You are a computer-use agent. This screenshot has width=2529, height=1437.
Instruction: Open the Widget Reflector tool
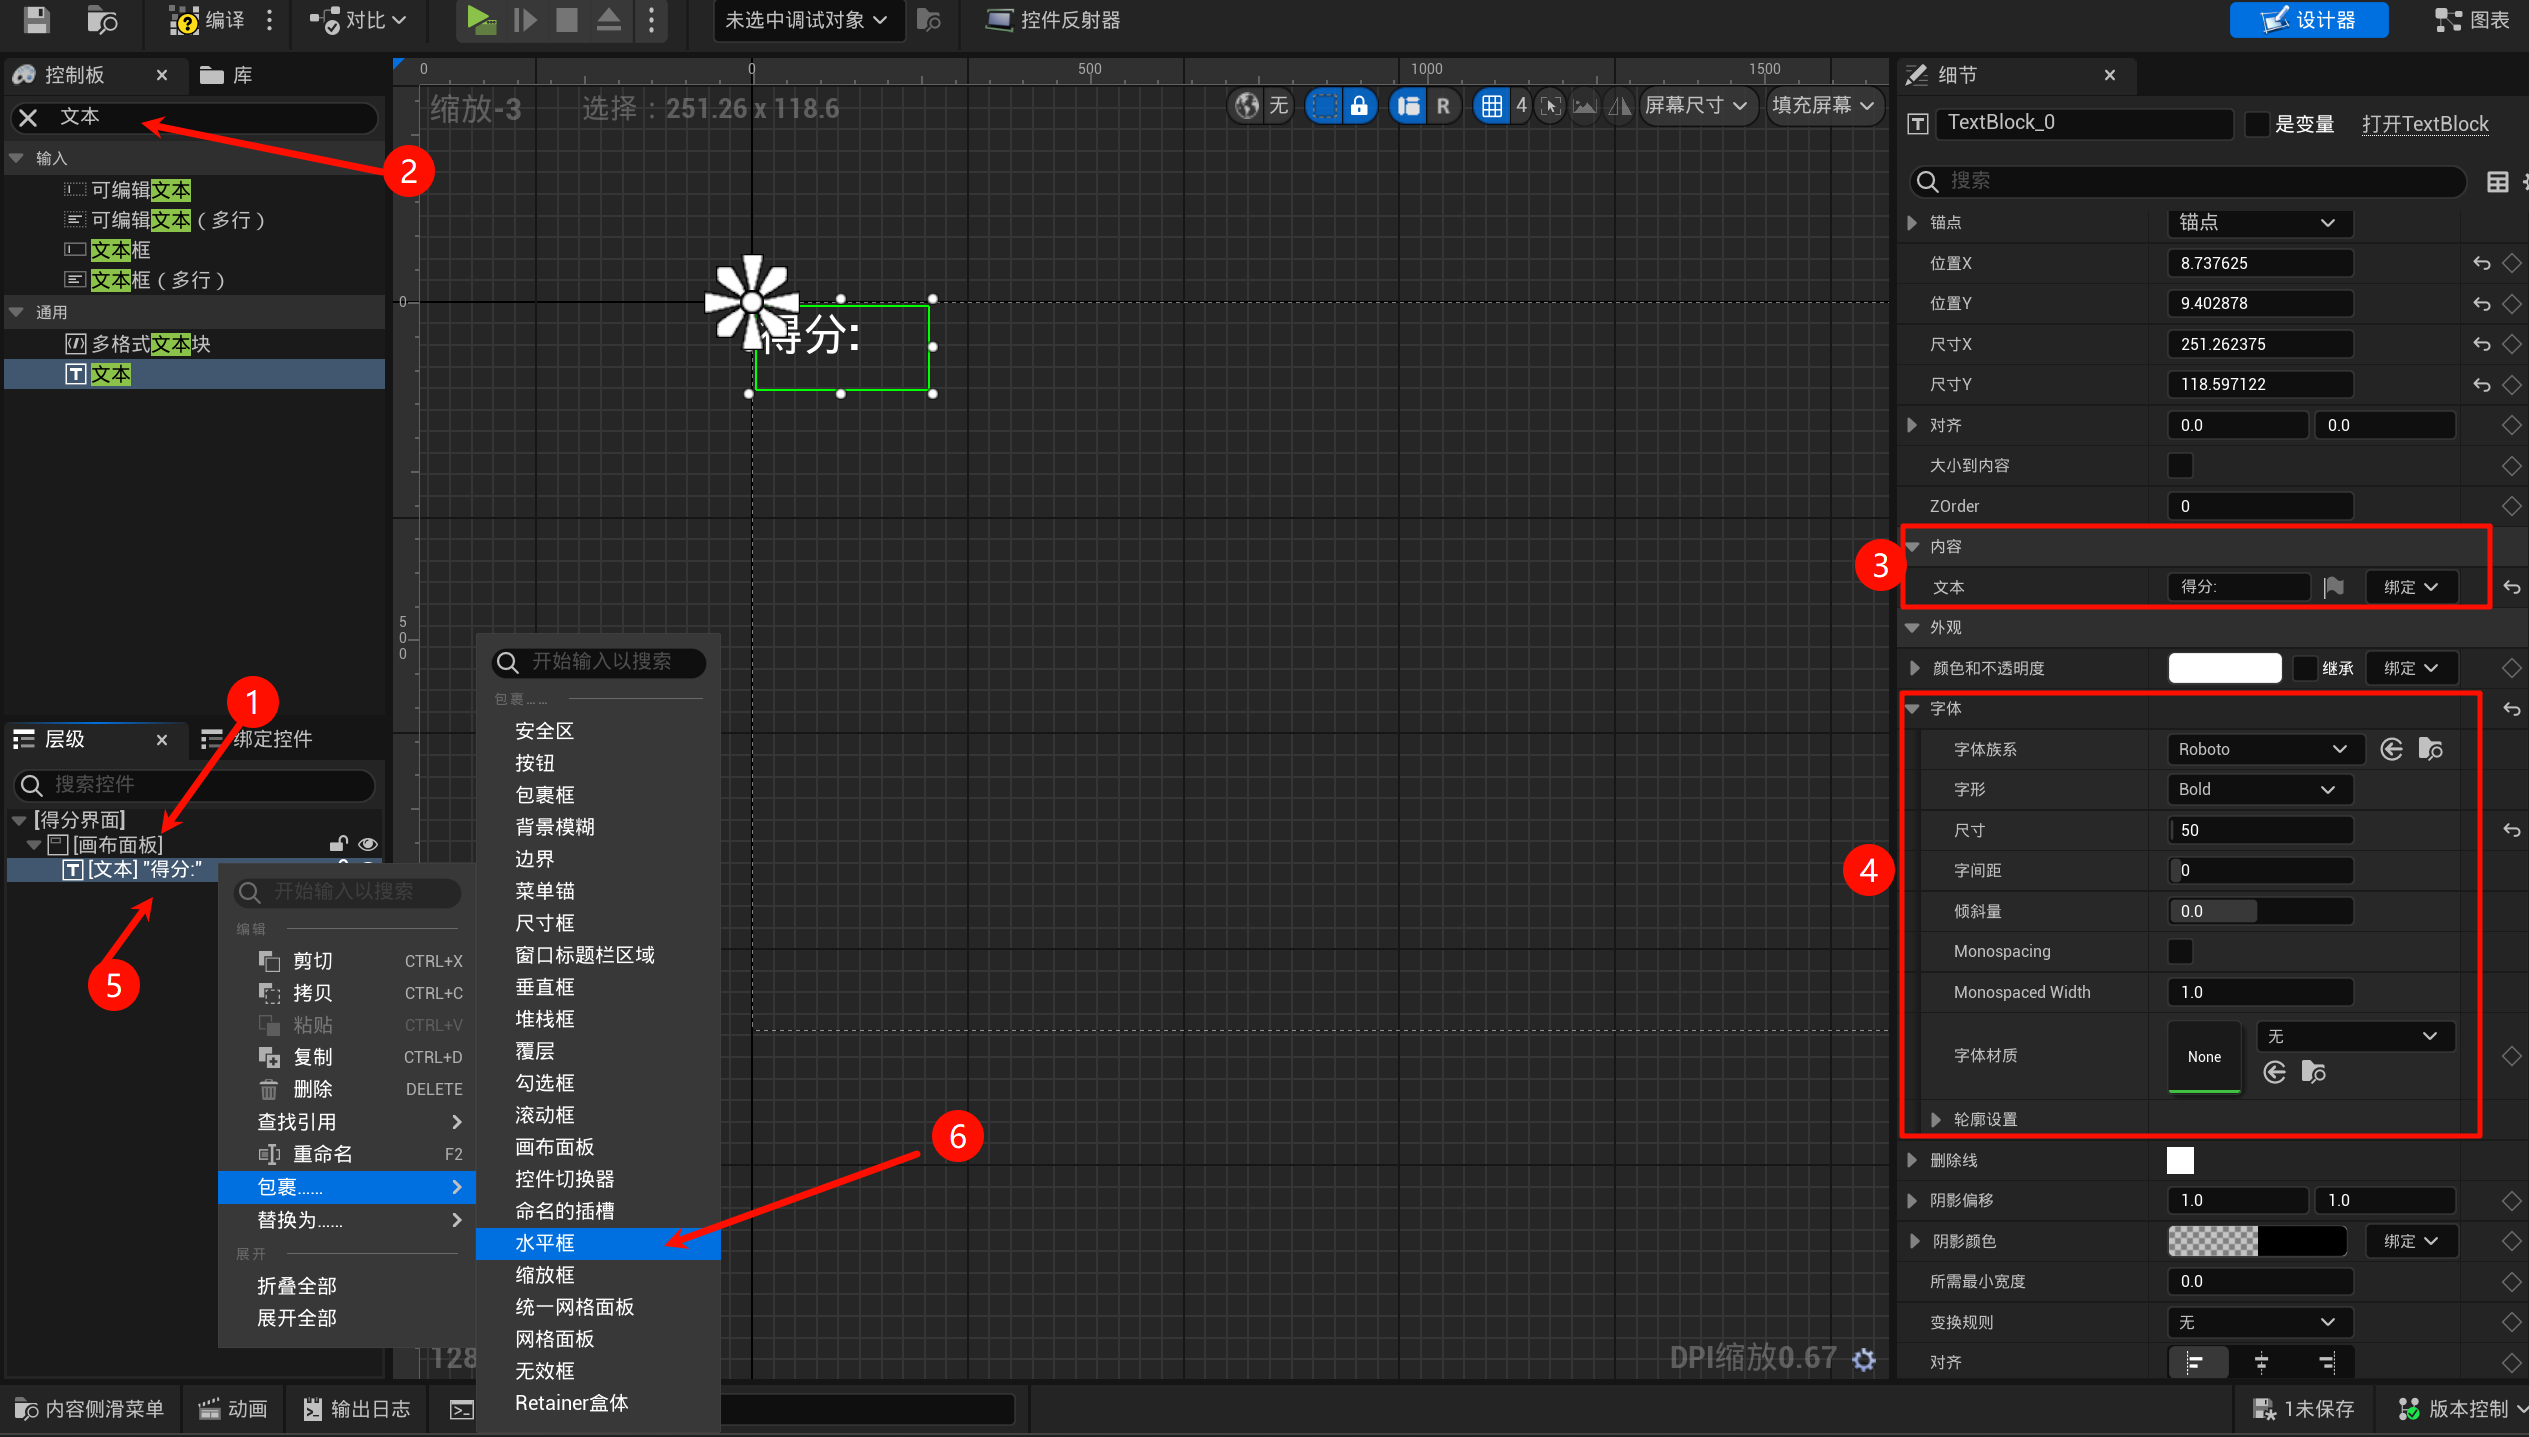click(x=1053, y=20)
